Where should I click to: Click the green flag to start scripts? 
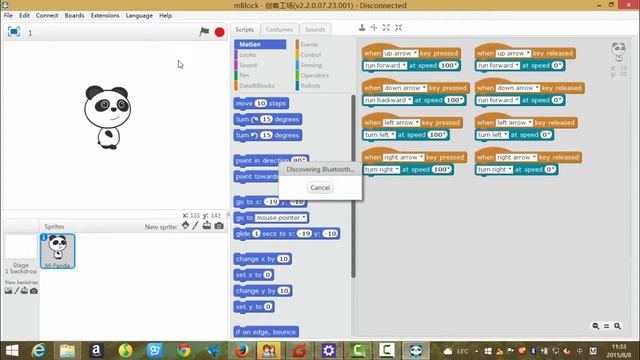click(204, 32)
